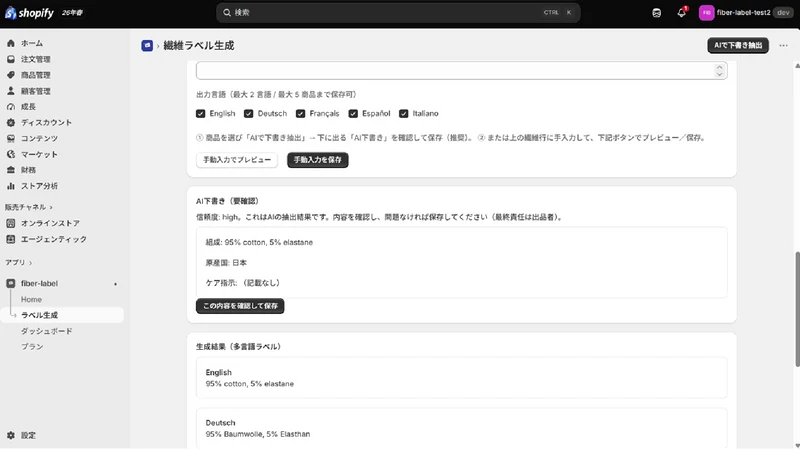Select the ダッシュボード sub-item
800x450 pixels.
pos(46,331)
